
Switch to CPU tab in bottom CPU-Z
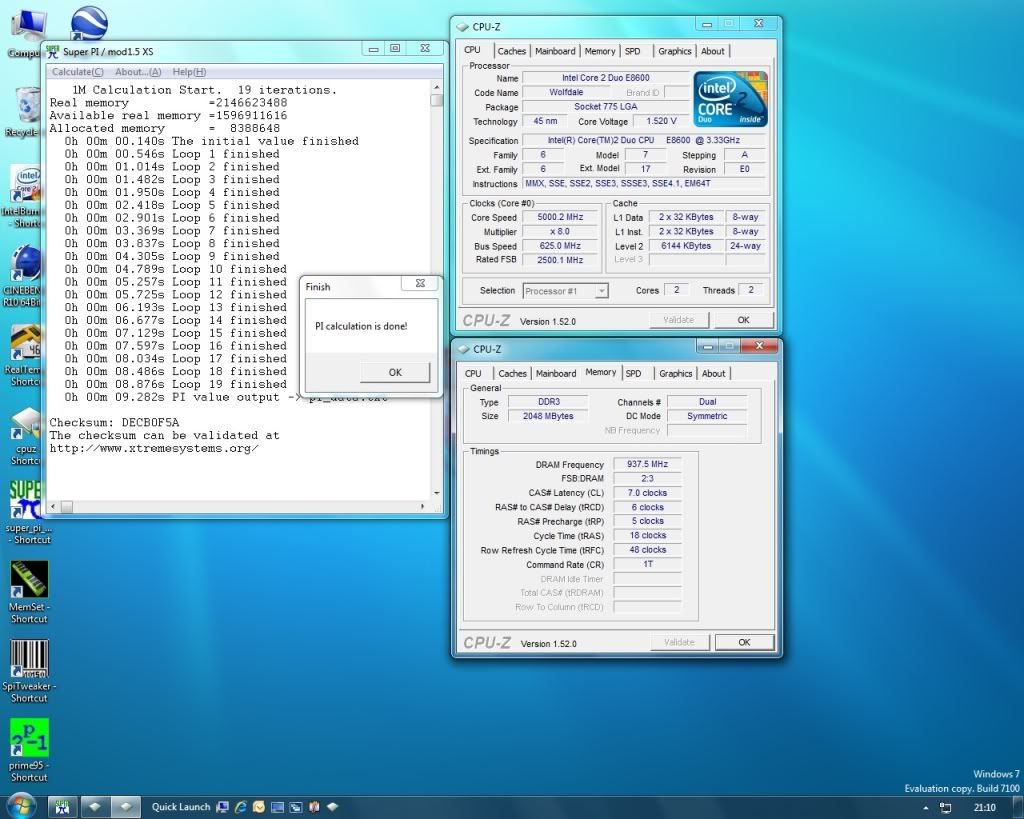click(x=473, y=374)
